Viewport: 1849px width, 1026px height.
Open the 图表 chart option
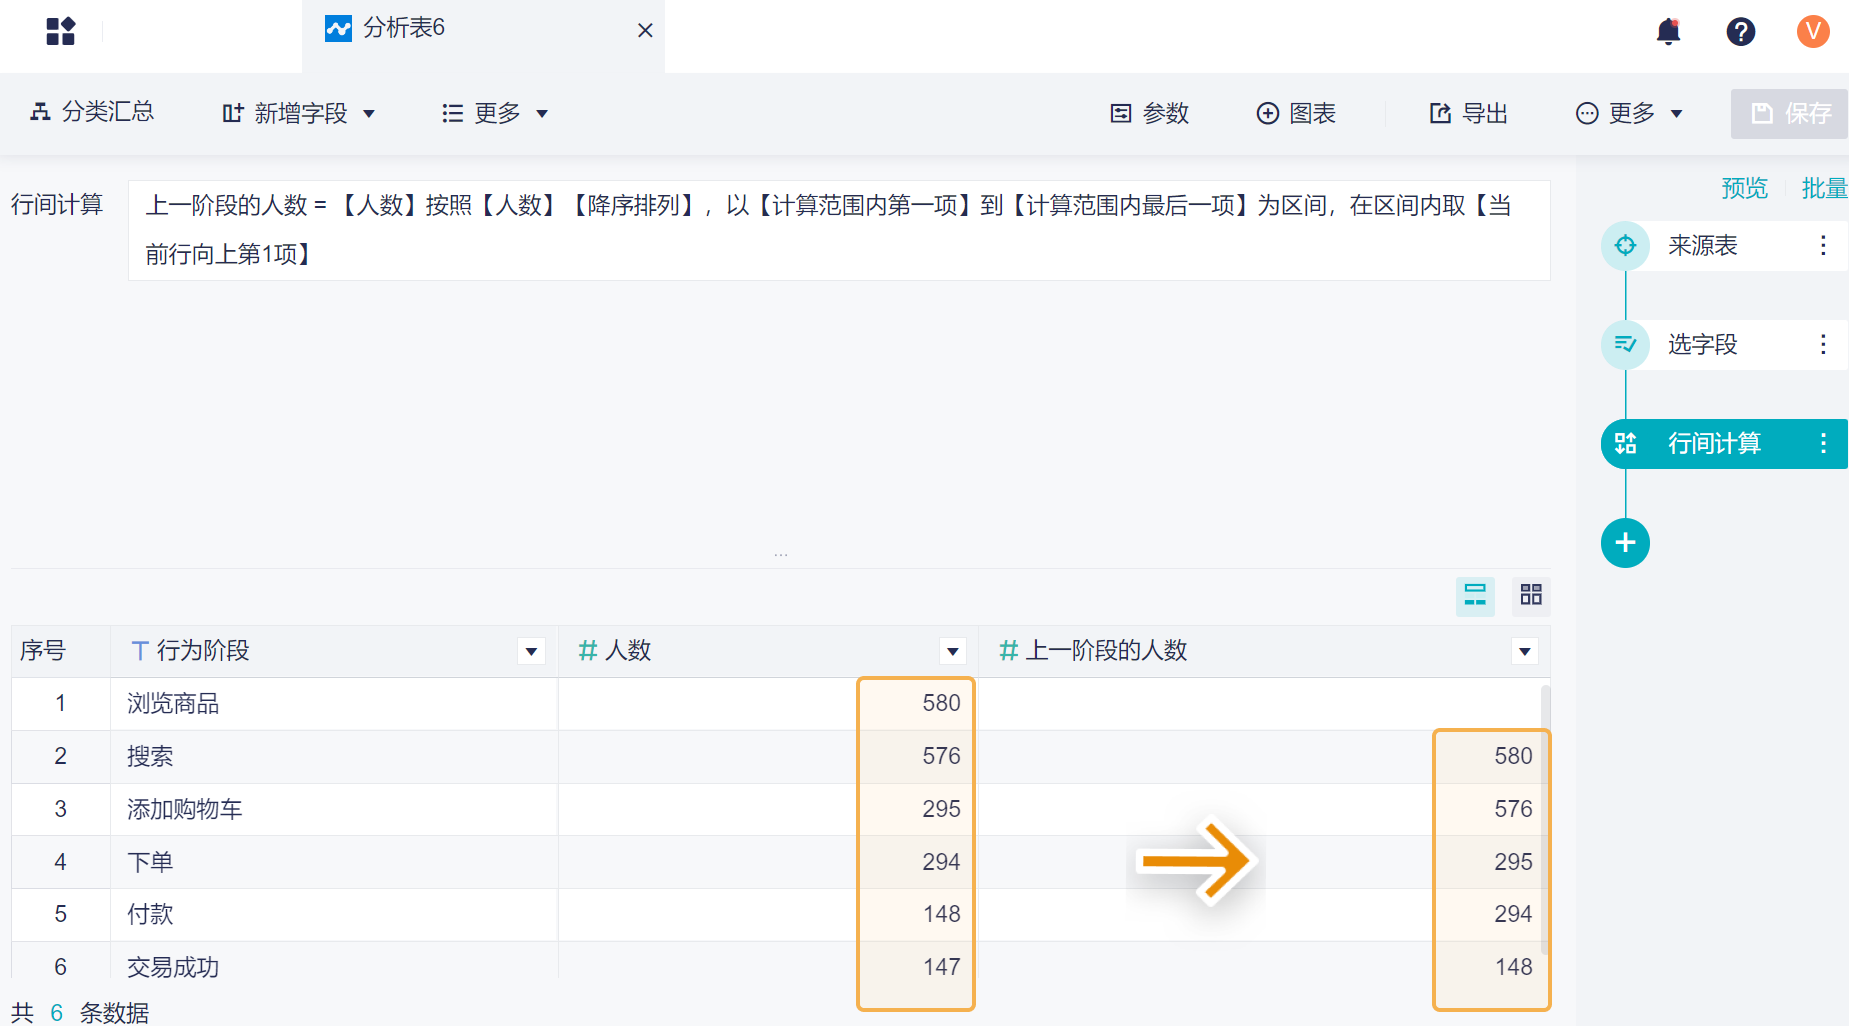point(1296,113)
